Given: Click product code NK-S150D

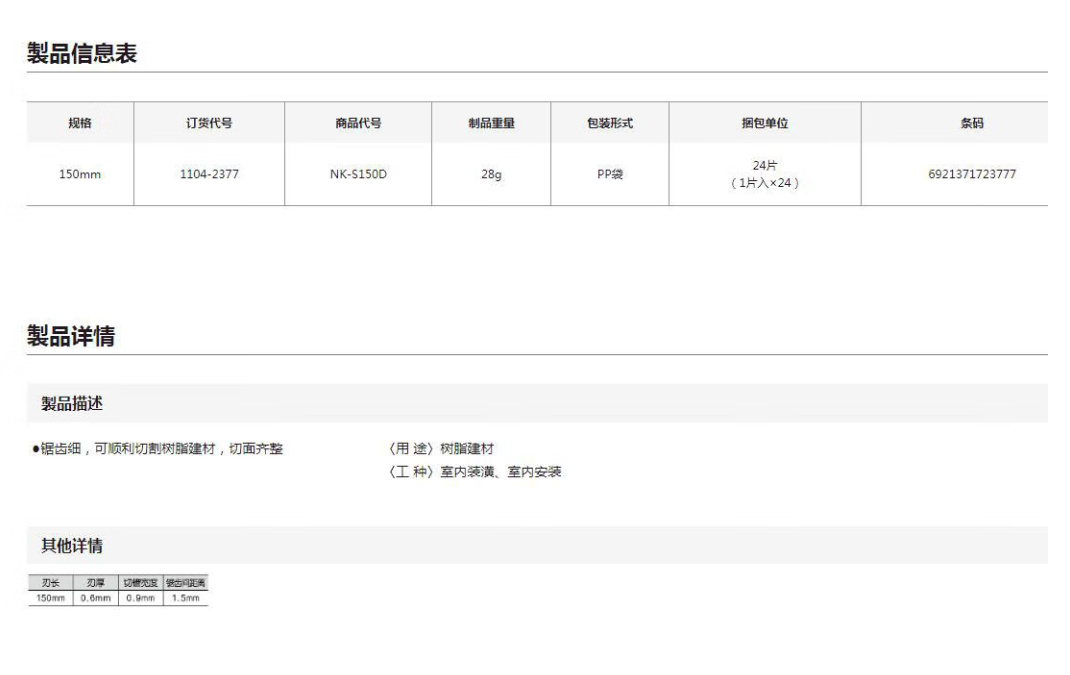Looking at the screenshot, I should pyautogui.click(x=358, y=174).
